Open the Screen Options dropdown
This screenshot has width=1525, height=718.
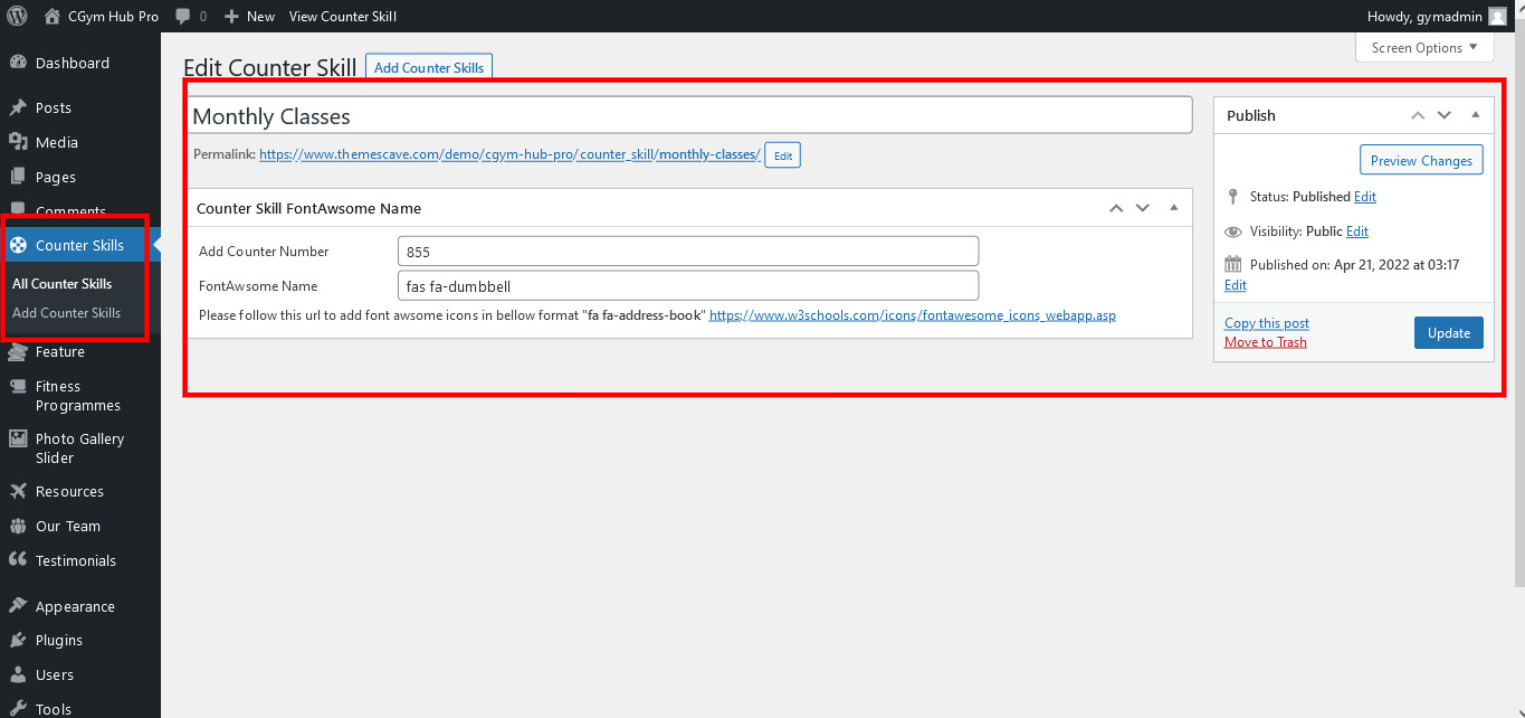1424,48
